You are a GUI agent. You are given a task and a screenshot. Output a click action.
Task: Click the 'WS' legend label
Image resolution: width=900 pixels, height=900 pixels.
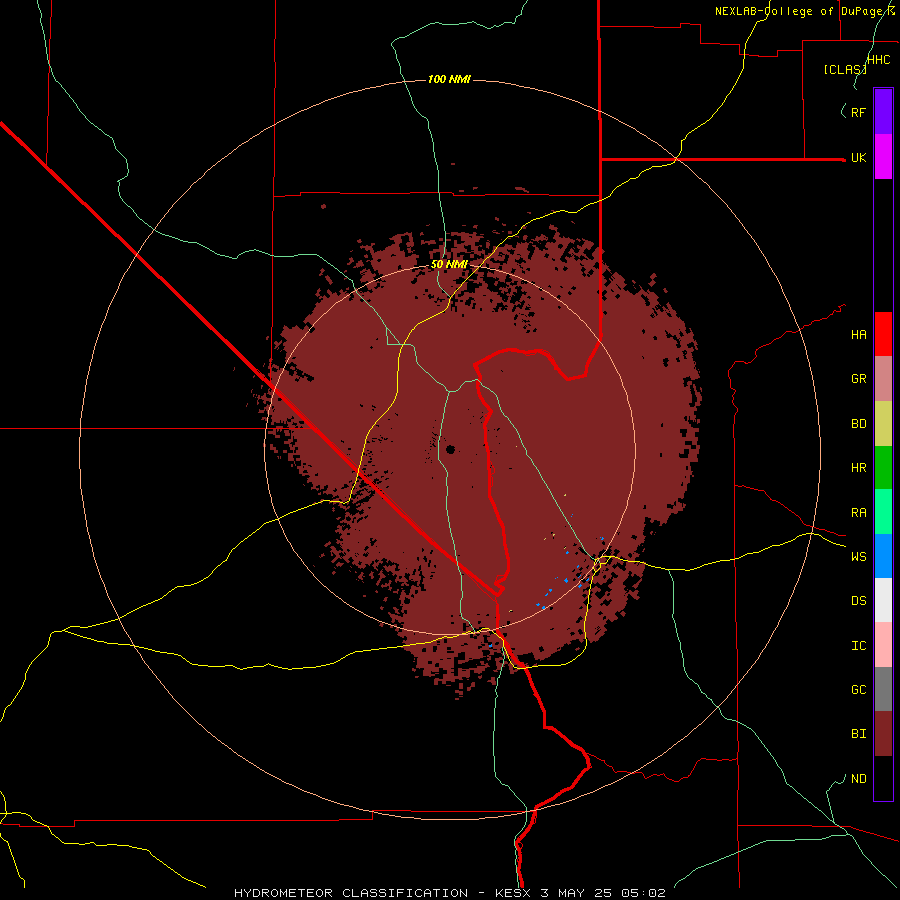tap(858, 557)
